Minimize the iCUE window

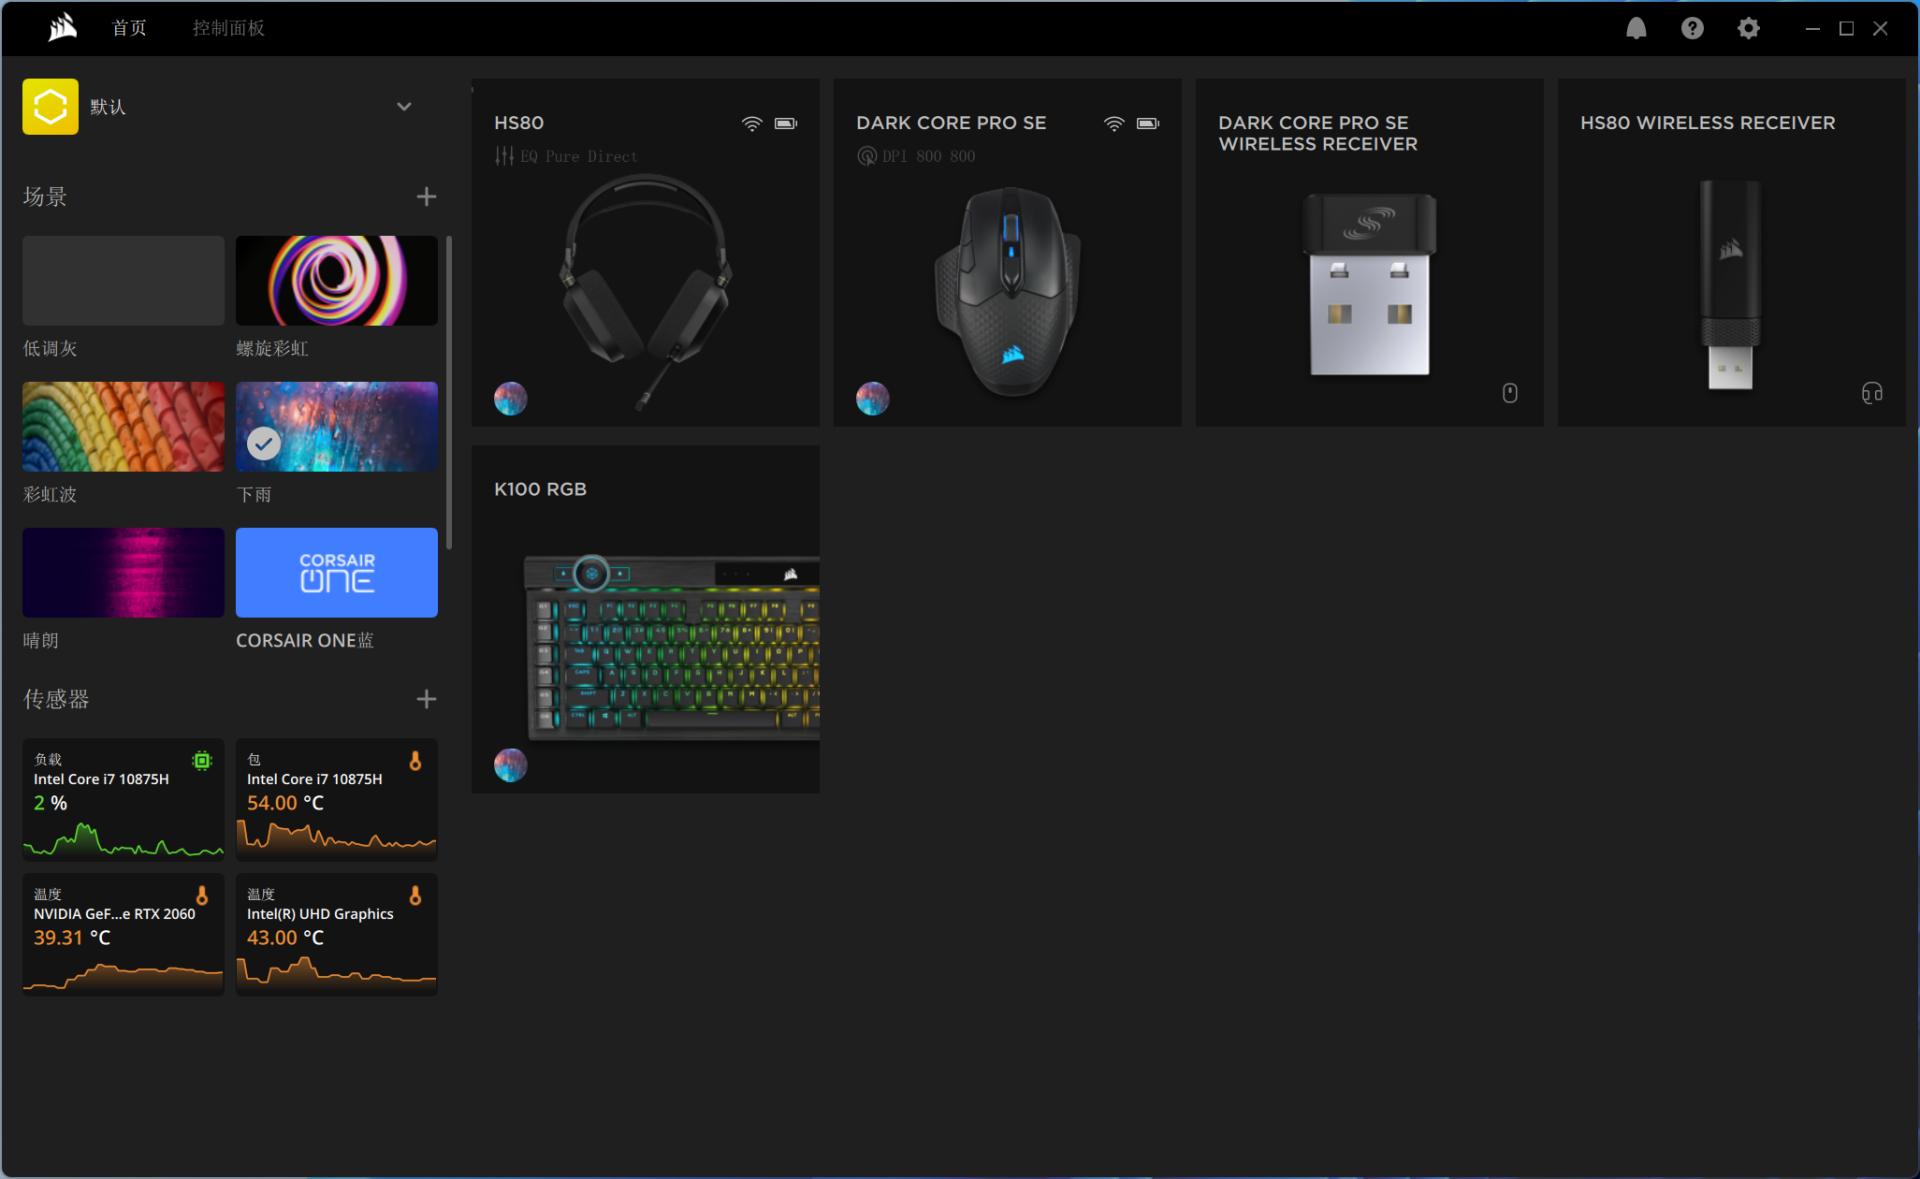click(x=1812, y=28)
